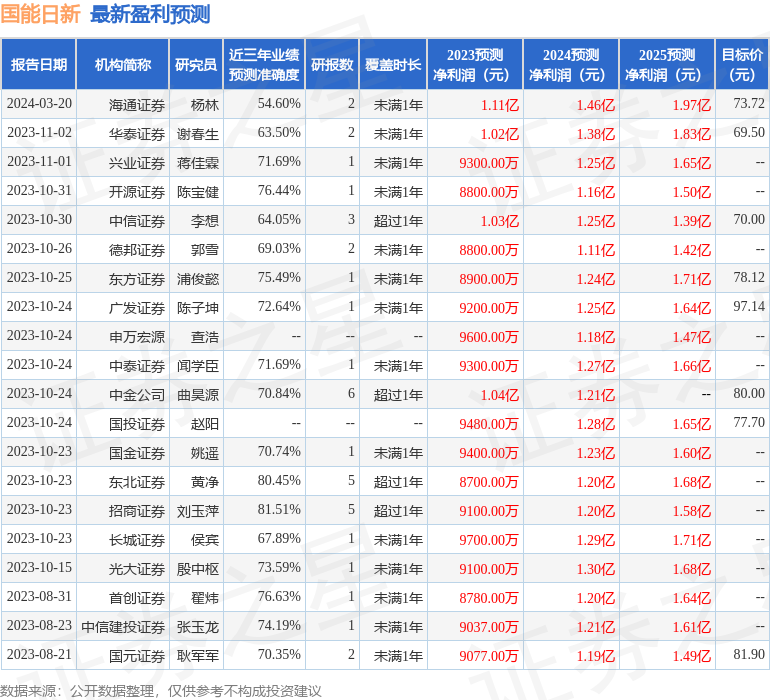Viewport: 770px width, 700px height.
Task: Click 2024 profit 1.46亿
Action: point(596,105)
